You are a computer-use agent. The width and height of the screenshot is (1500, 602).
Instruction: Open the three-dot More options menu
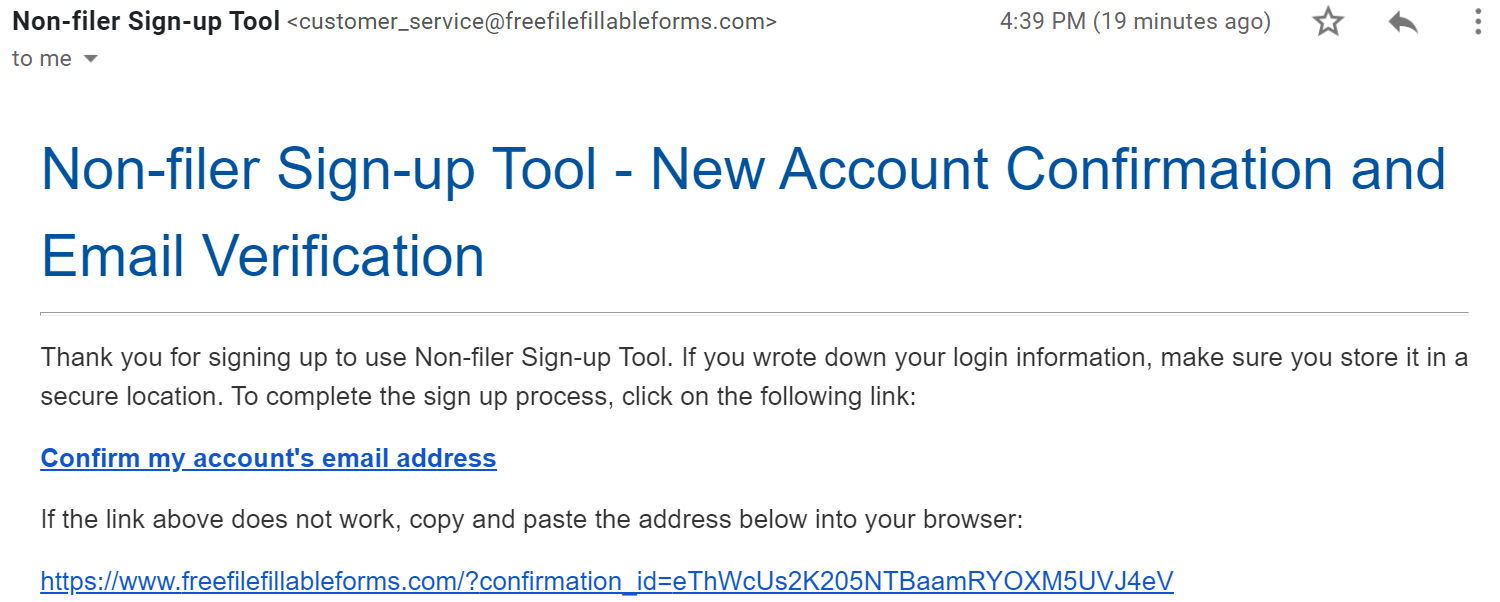pyautogui.click(x=1478, y=22)
